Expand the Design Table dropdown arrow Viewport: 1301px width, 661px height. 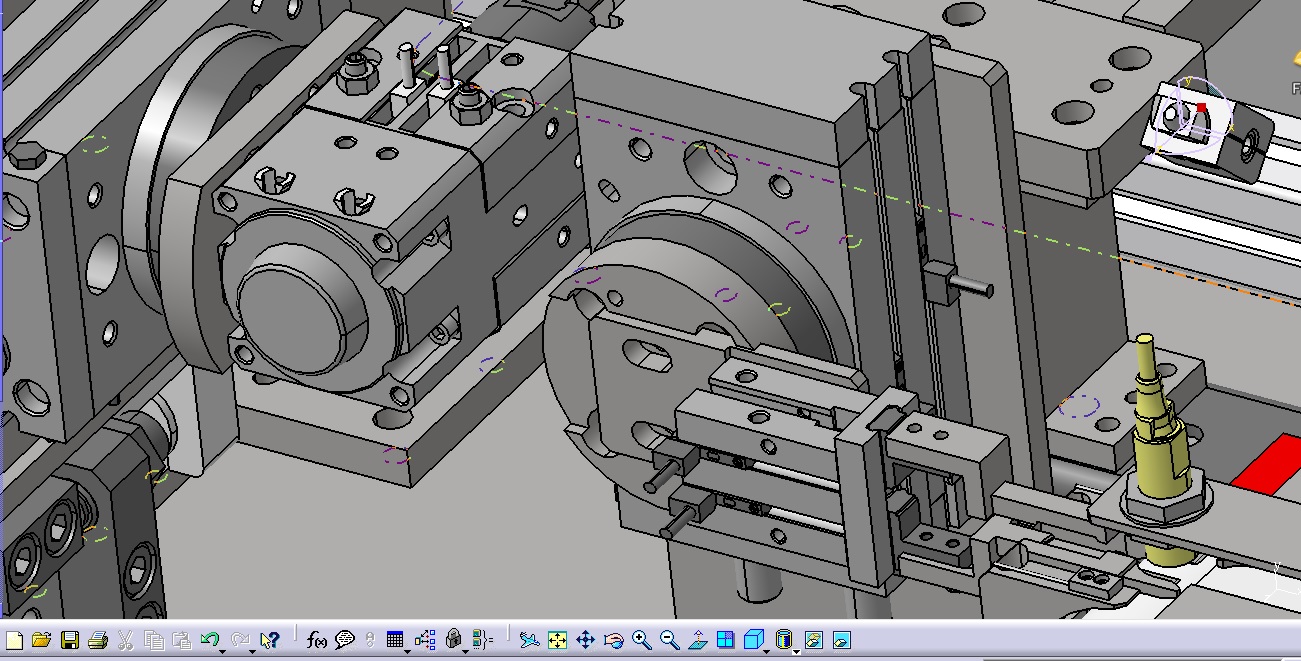[x=407, y=652]
